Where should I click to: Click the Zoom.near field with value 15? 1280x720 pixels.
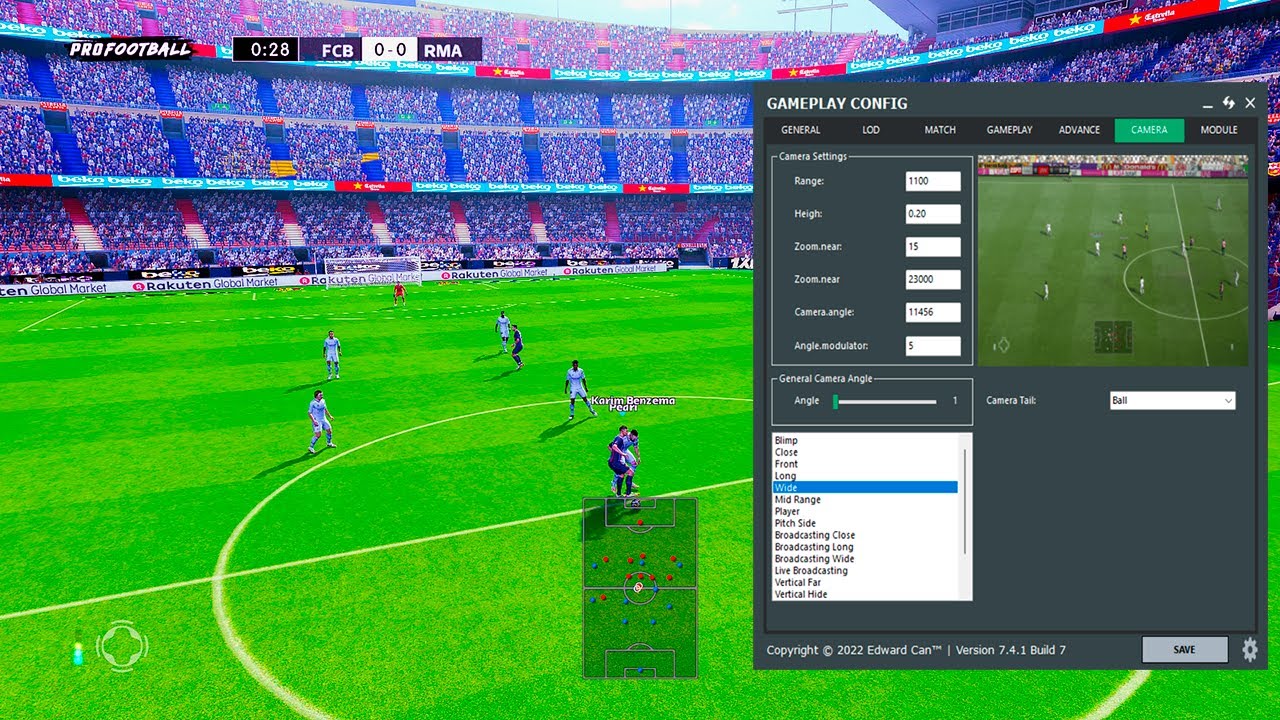pos(933,247)
